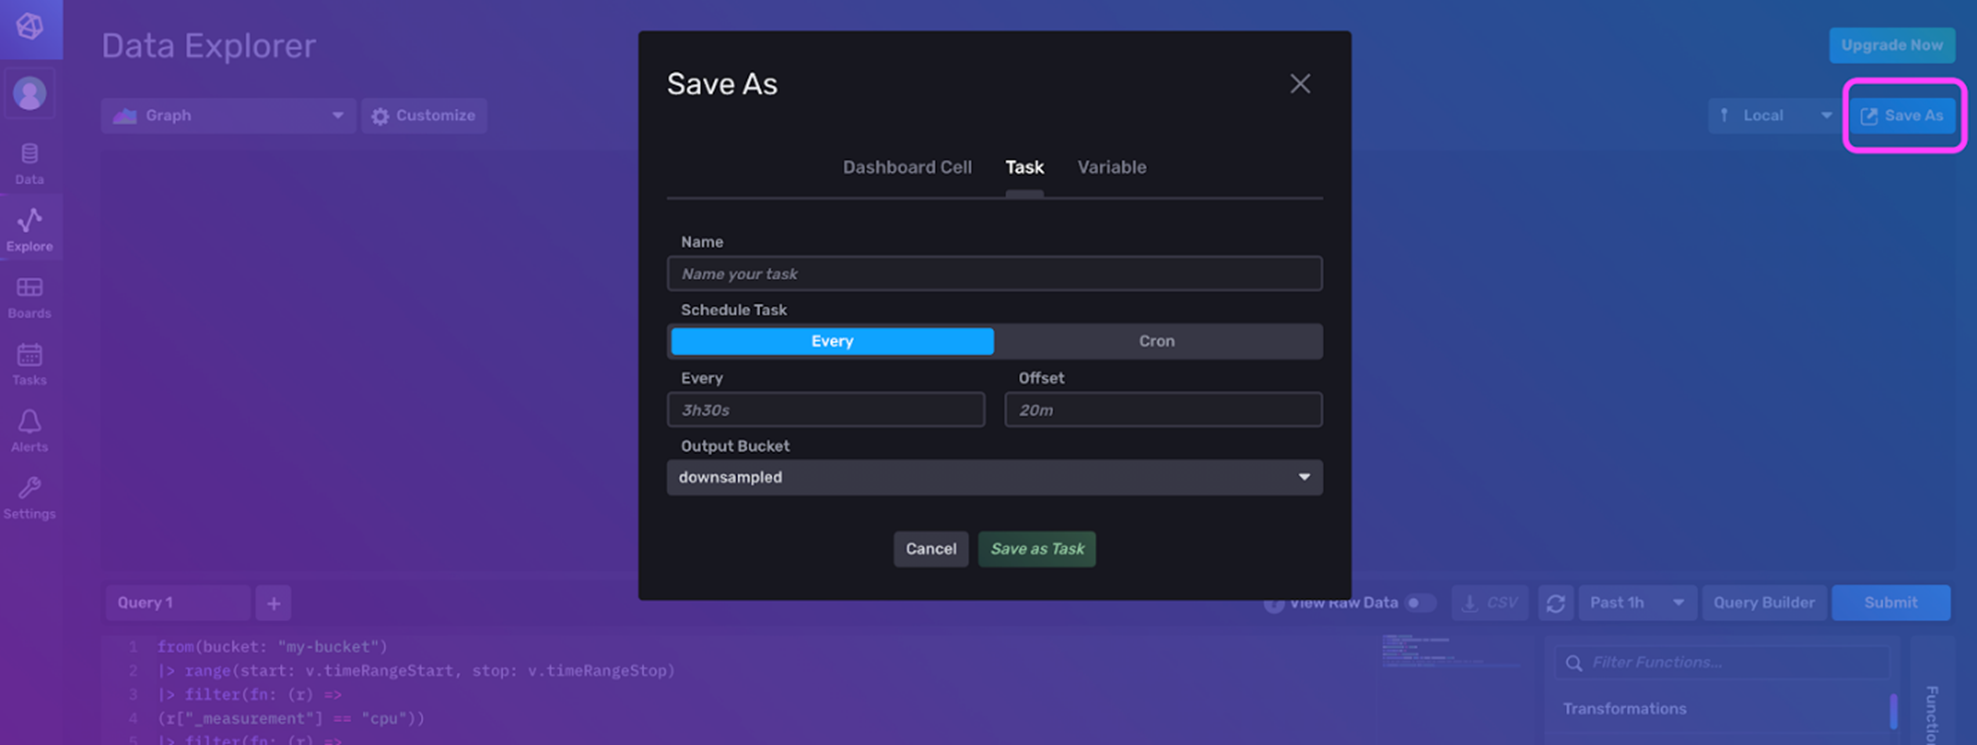1977x745 pixels.
Task: Add a new query tab
Action: pyautogui.click(x=273, y=603)
